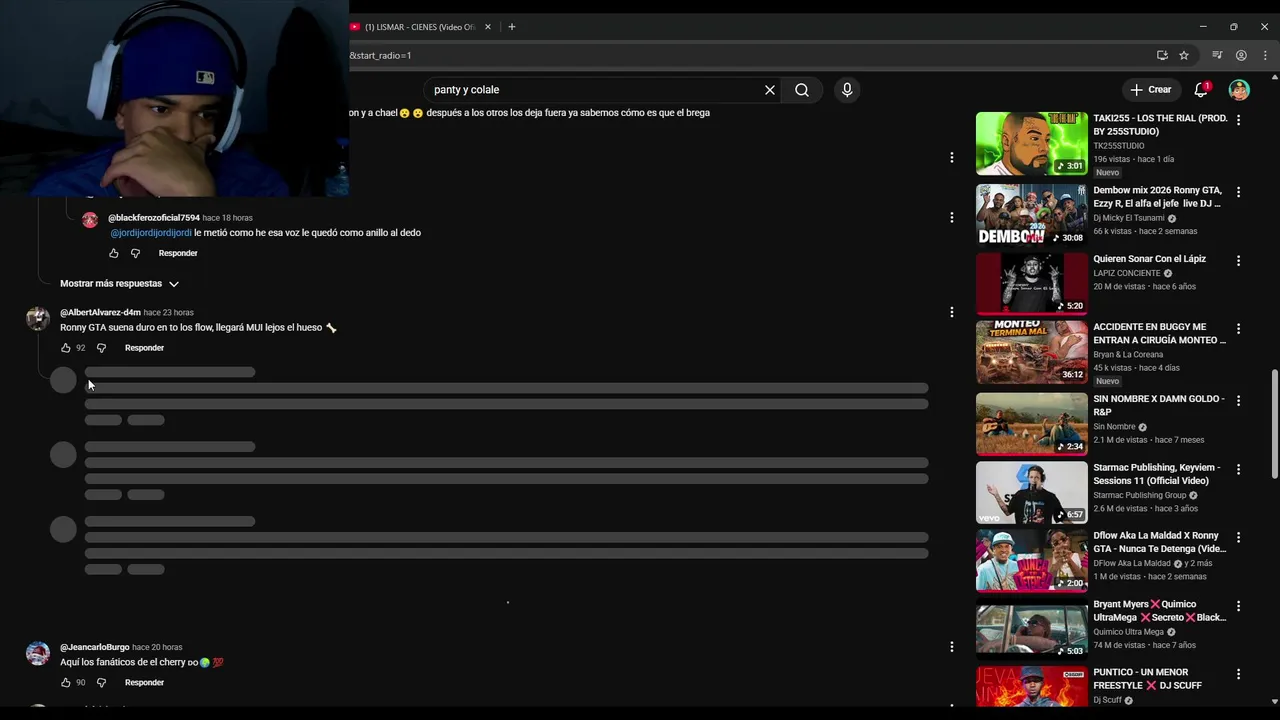Dislike the @JeancarloBurgo comment

coord(101,682)
